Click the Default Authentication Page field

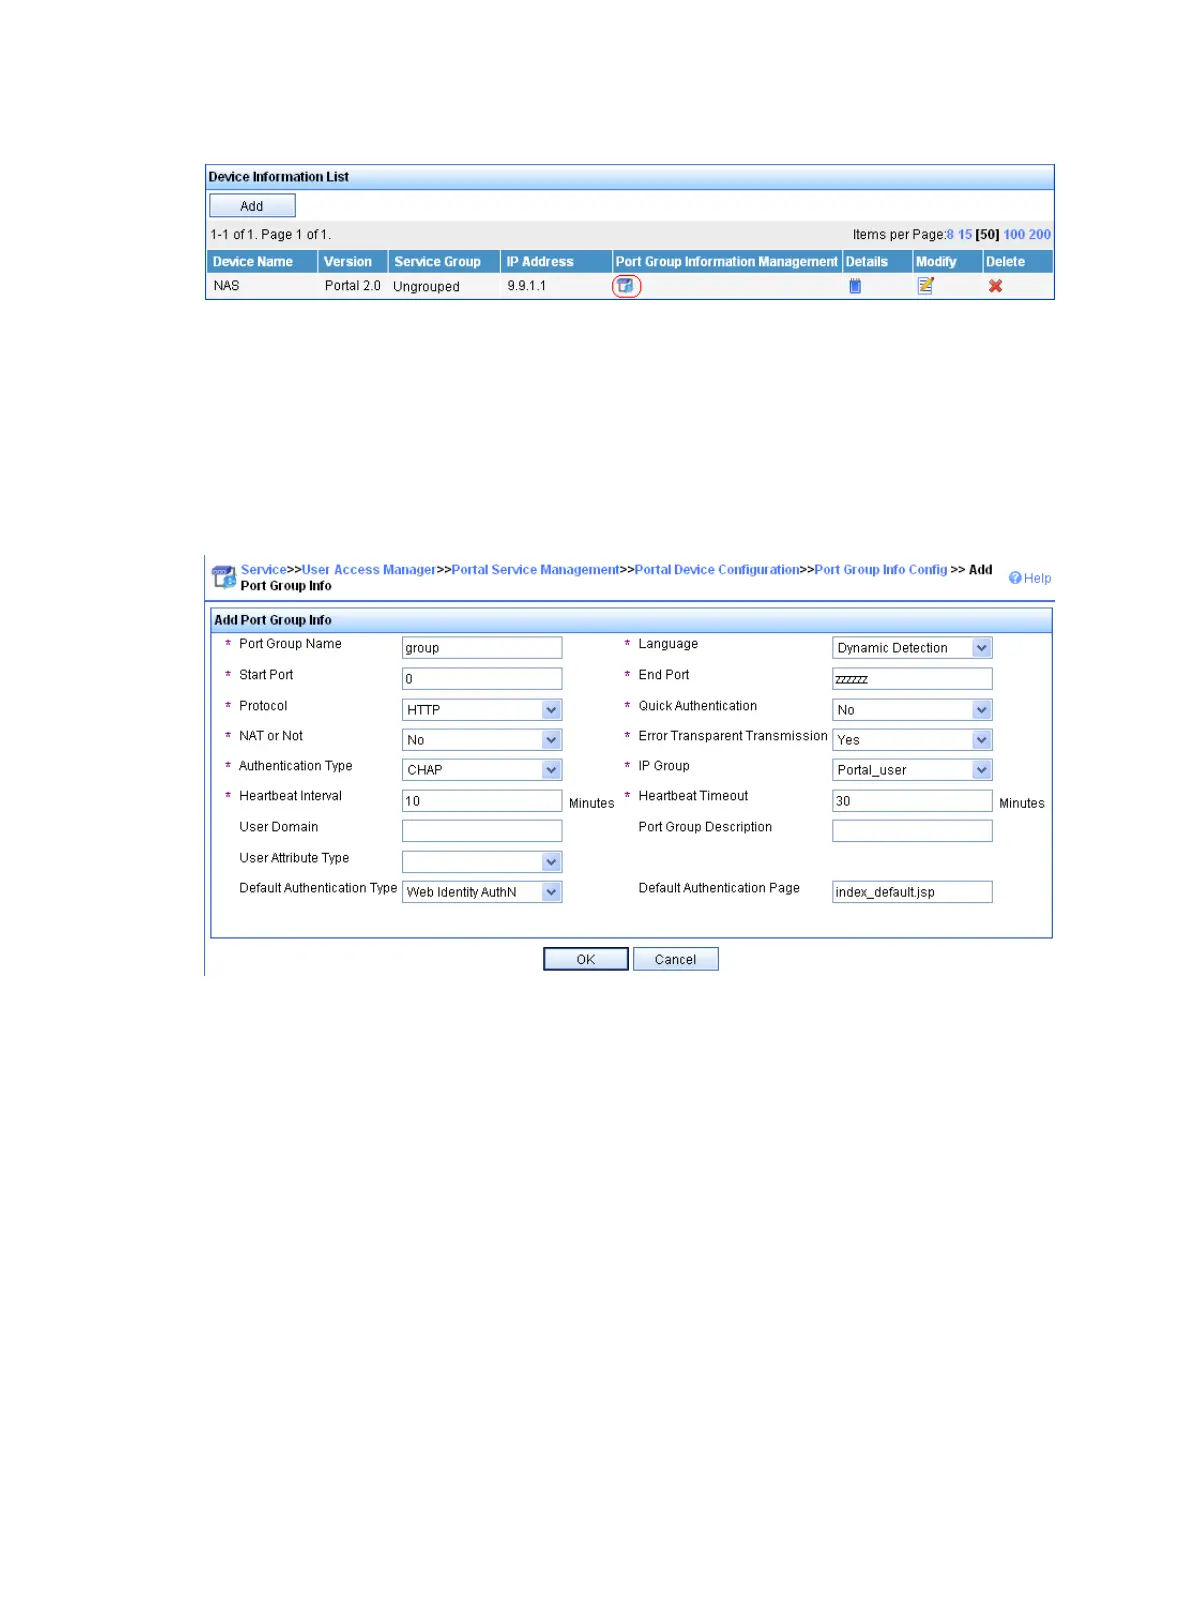[912, 892]
